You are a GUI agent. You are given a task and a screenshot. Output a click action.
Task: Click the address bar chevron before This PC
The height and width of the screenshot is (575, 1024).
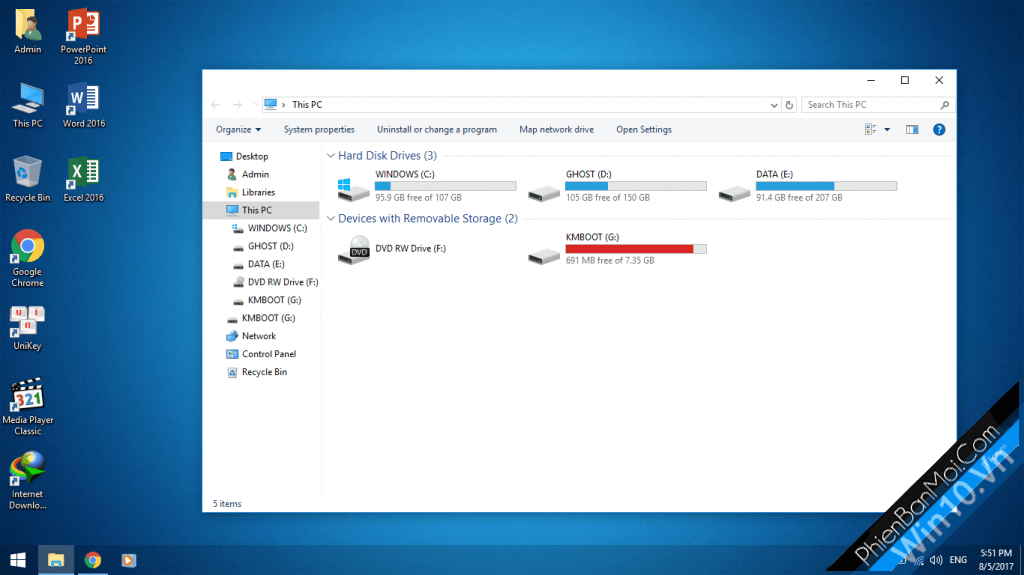point(283,105)
